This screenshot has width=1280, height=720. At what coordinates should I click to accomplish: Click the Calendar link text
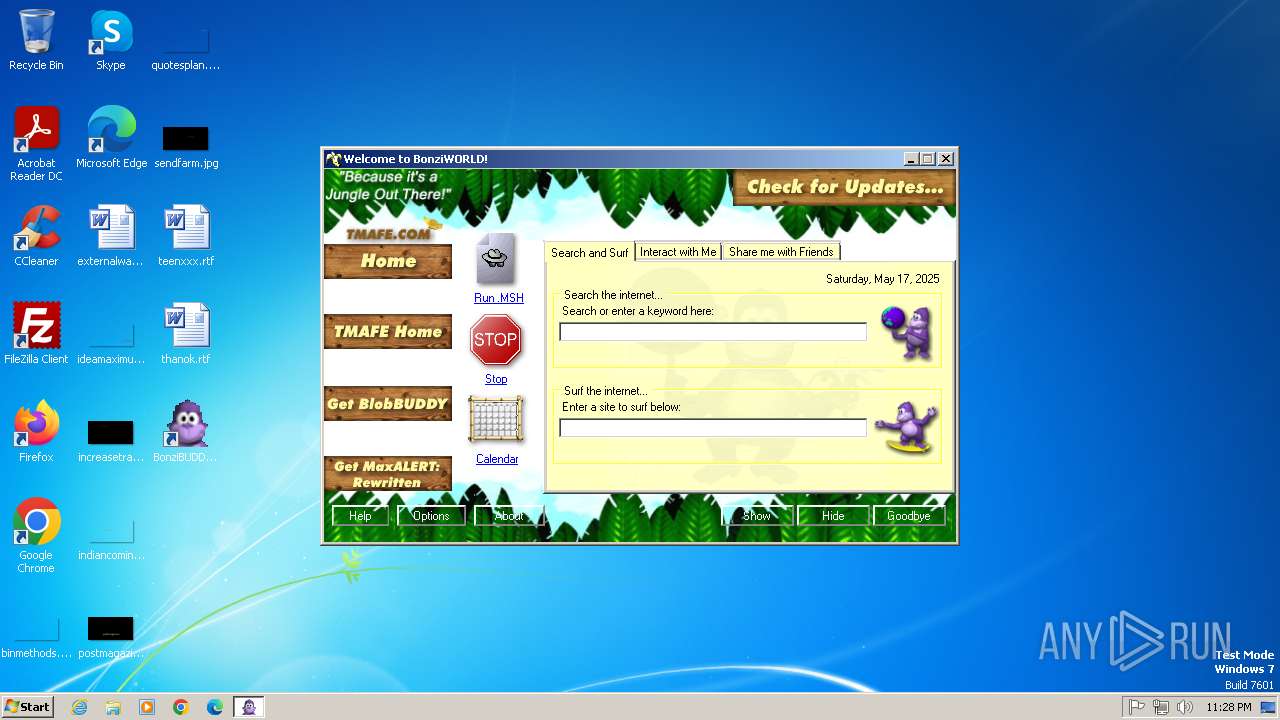[x=497, y=459]
